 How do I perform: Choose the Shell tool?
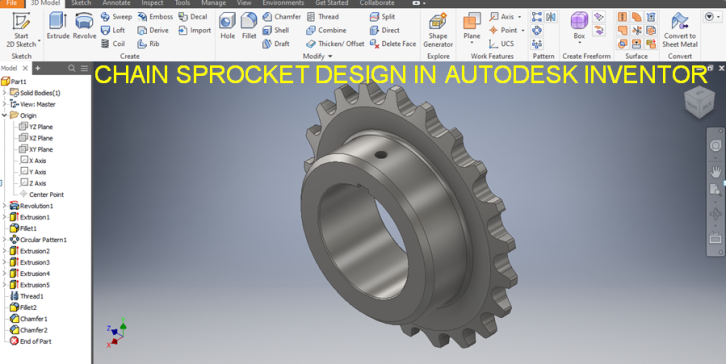(275, 30)
